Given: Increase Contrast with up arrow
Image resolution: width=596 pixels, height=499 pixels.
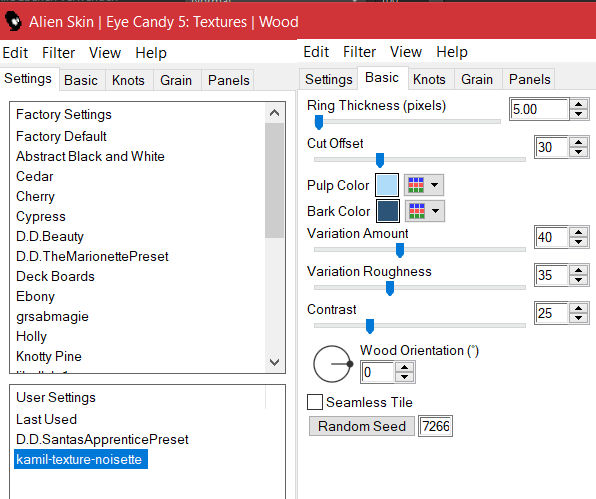Looking at the screenshot, I should (579, 308).
